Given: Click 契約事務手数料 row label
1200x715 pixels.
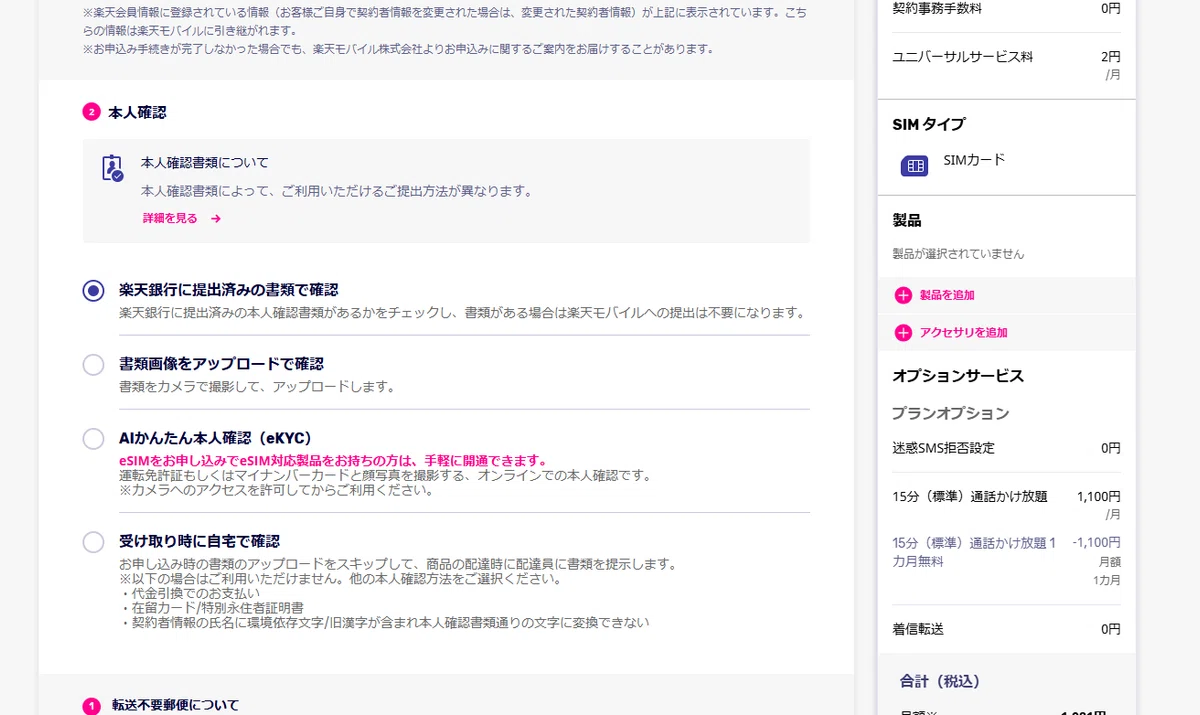Looking at the screenshot, I should click(937, 8).
